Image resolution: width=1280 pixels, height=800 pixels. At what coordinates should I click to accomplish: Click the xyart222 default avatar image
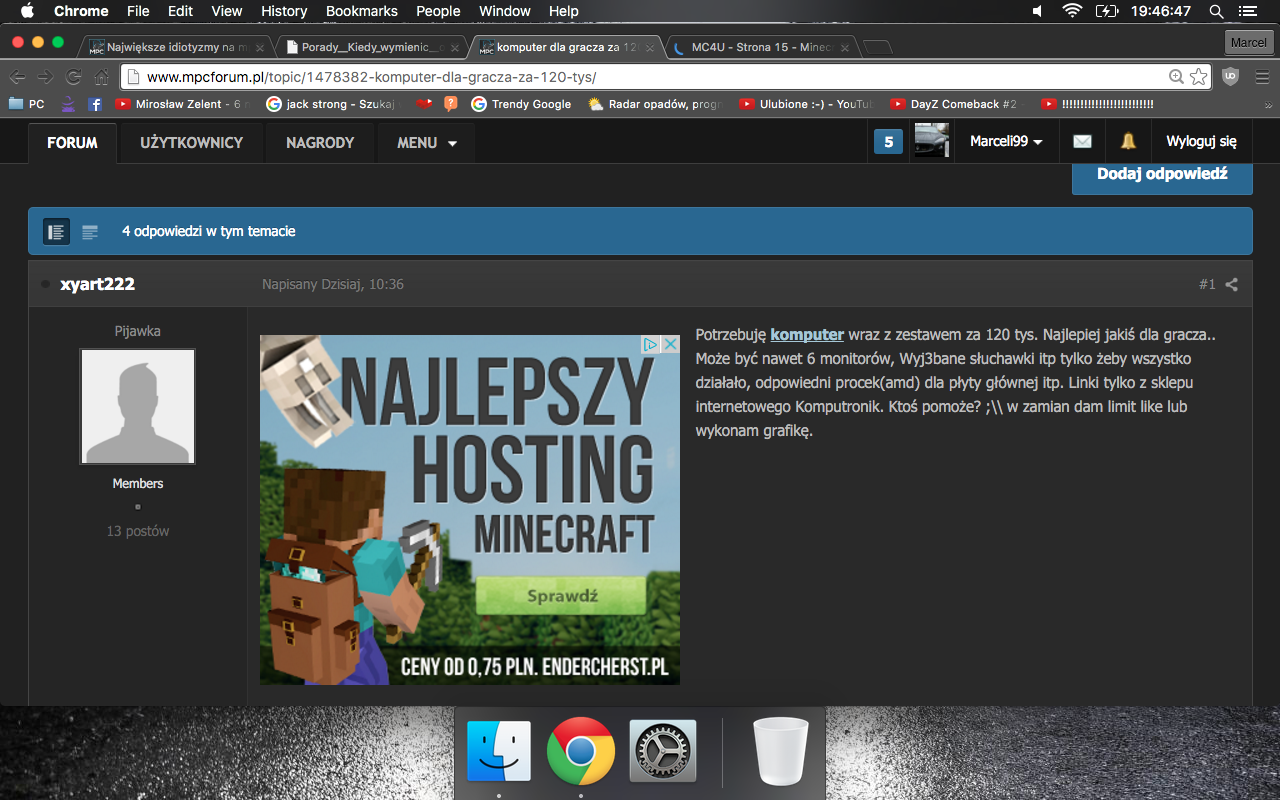click(138, 406)
